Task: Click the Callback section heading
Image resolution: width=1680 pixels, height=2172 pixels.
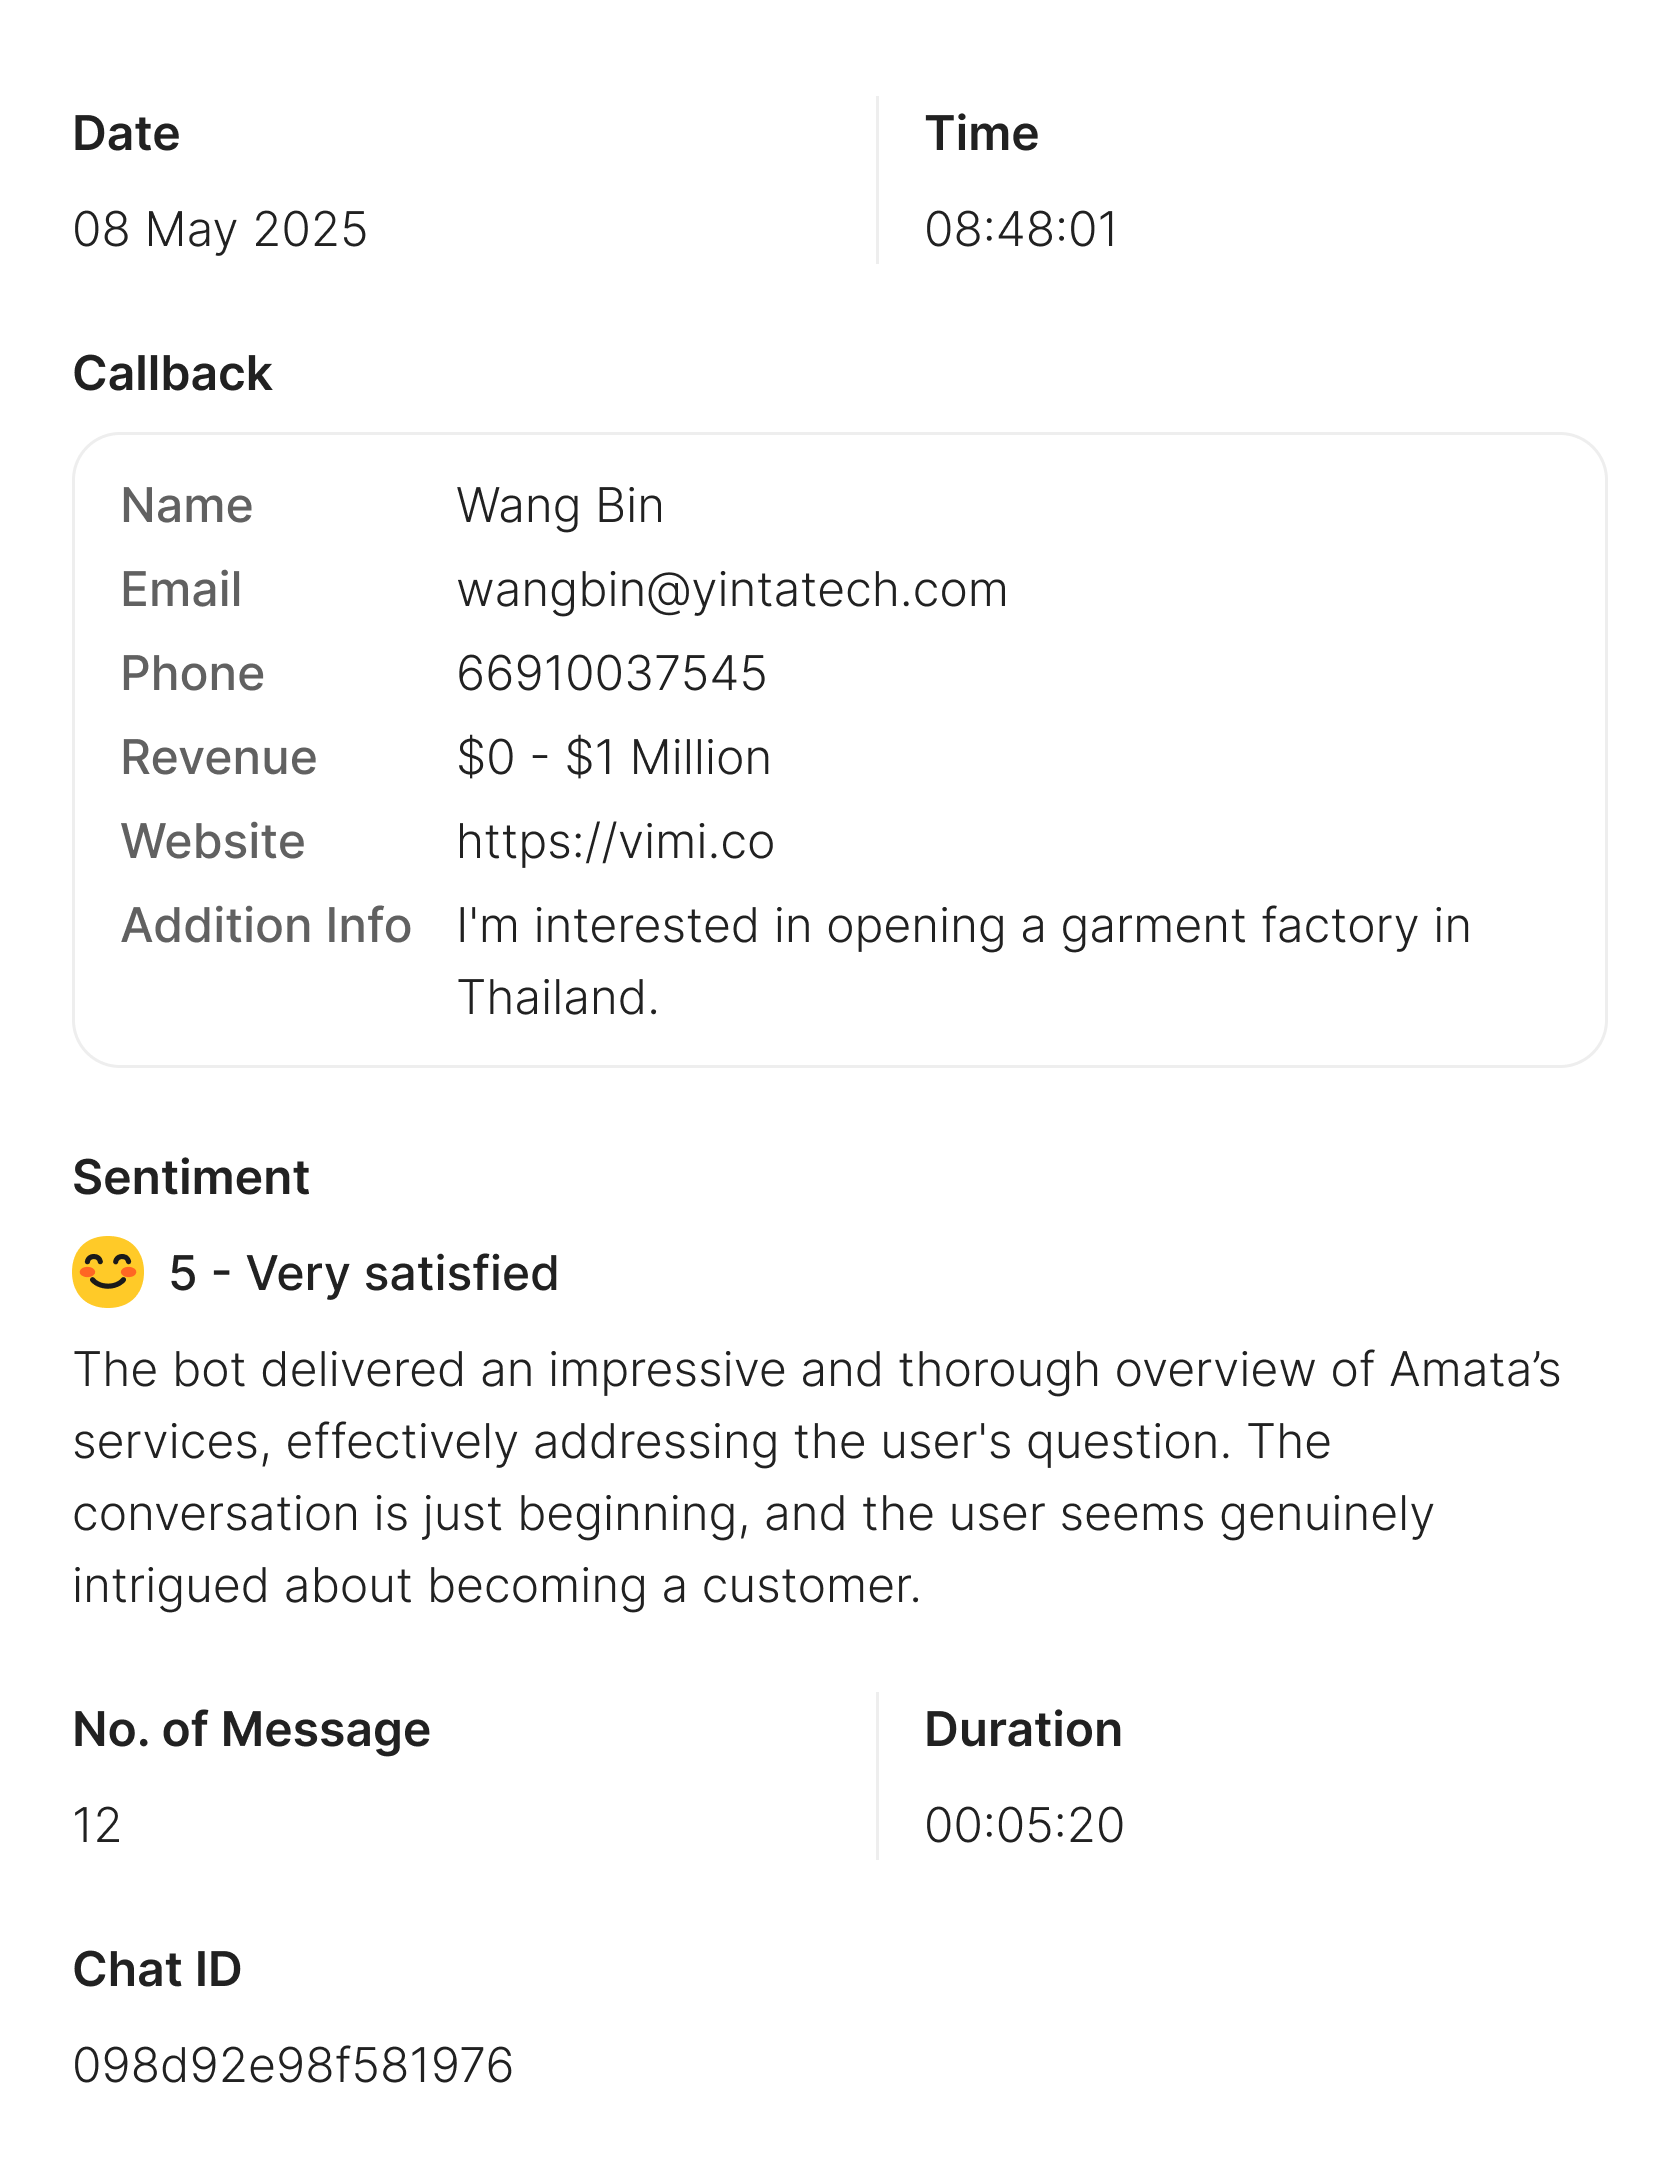Action: (172, 374)
